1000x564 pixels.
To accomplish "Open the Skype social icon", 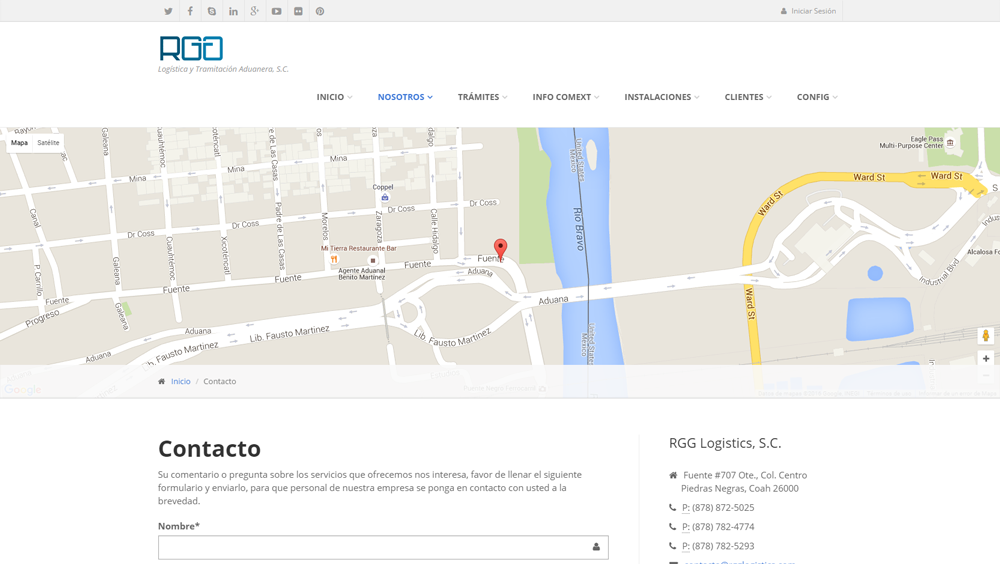I will pos(212,11).
